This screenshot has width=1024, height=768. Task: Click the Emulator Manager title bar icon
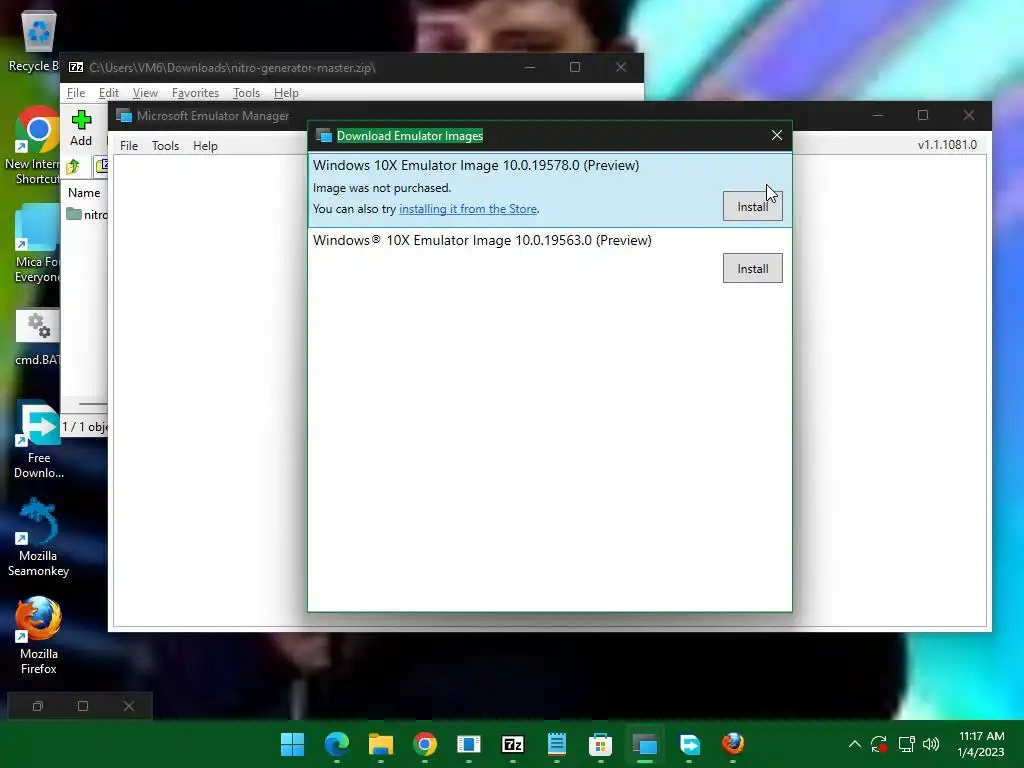click(x=123, y=116)
